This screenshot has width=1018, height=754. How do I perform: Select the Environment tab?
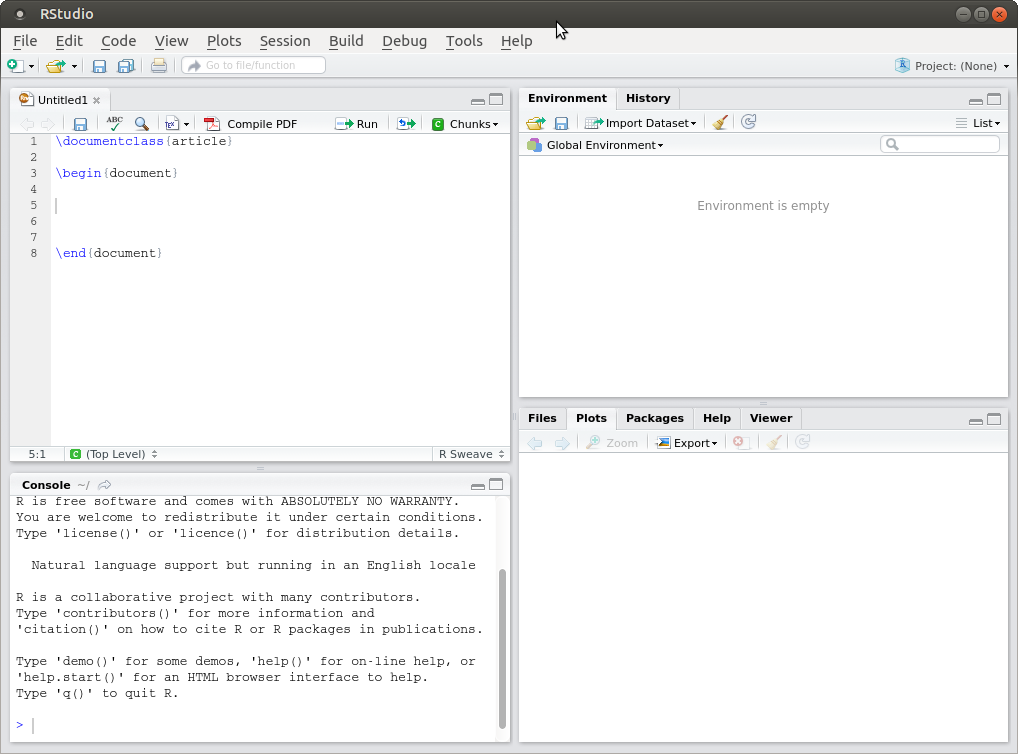pyautogui.click(x=567, y=98)
